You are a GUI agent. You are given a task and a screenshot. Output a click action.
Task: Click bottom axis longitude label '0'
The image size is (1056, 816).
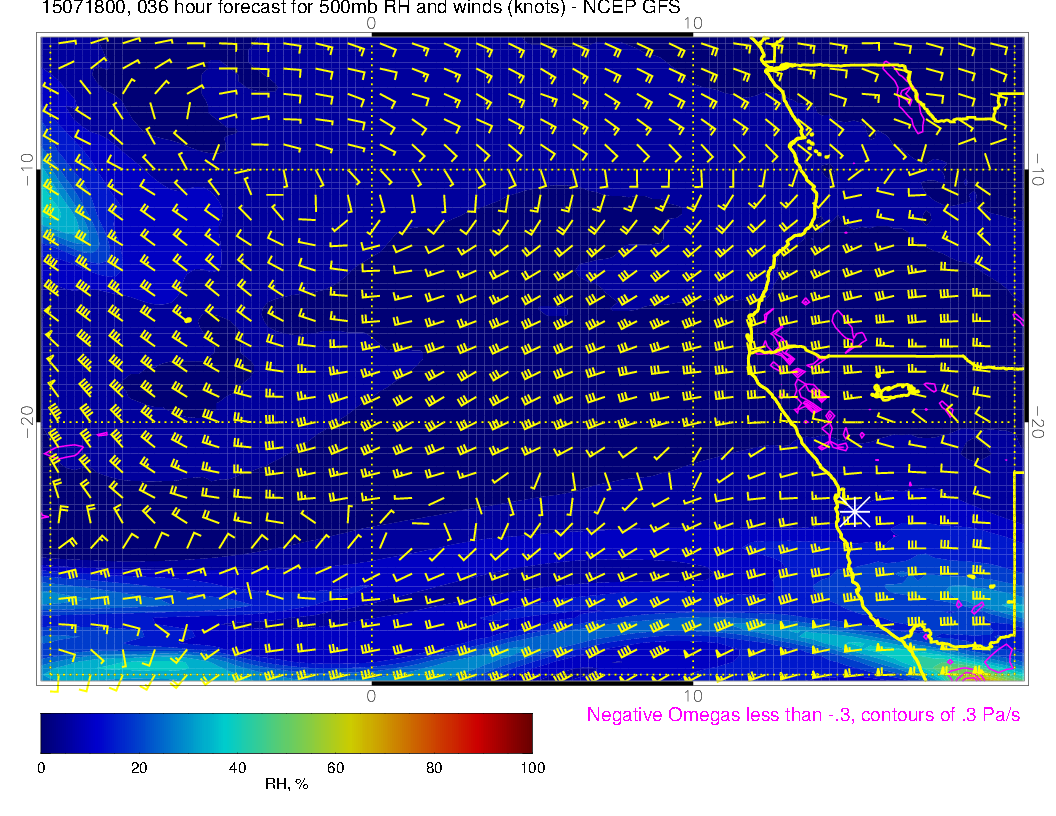tap(371, 696)
